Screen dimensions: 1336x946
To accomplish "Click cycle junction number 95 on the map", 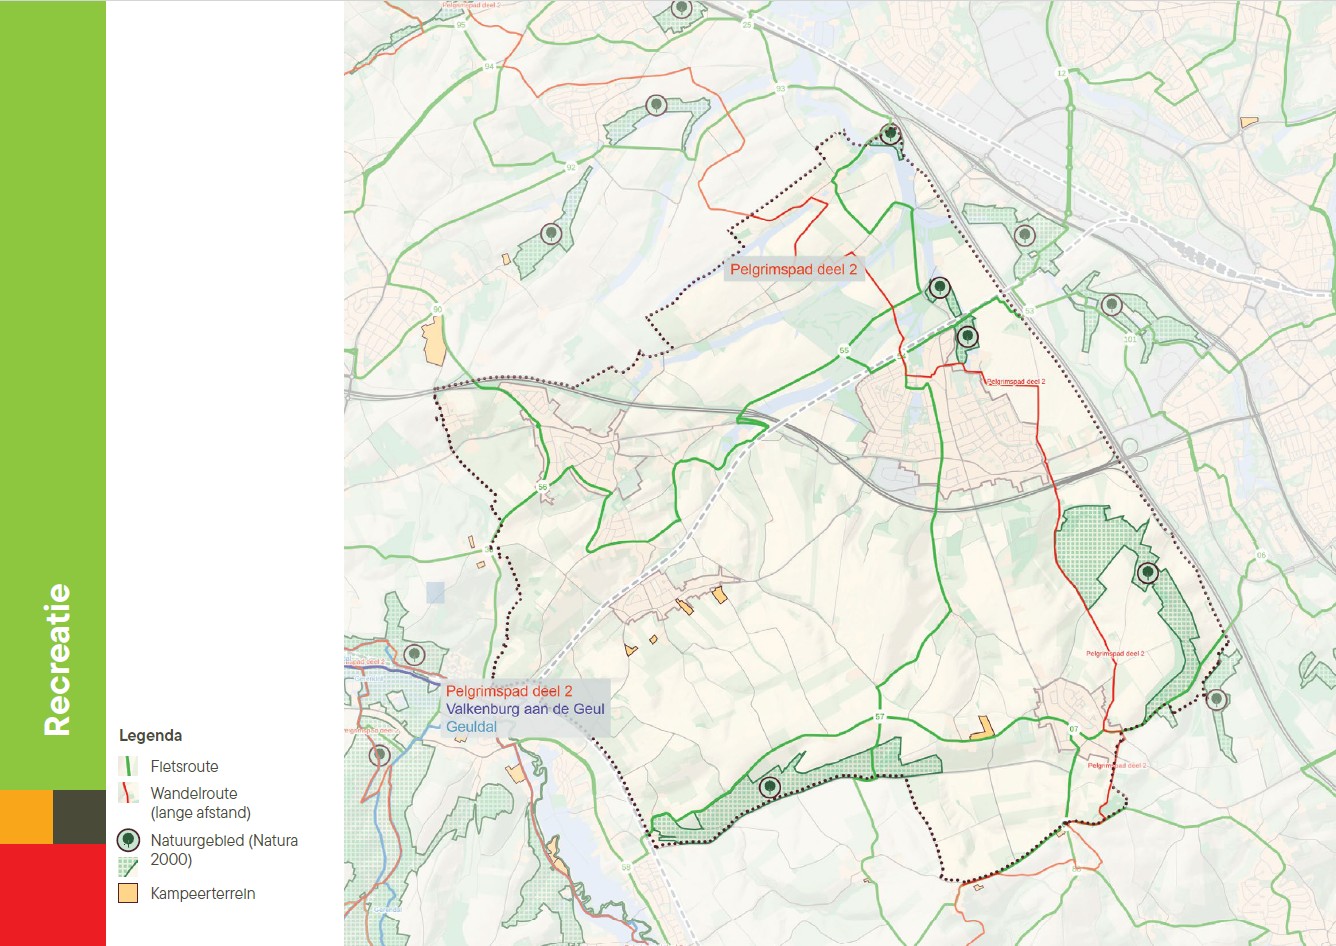I will click(461, 24).
